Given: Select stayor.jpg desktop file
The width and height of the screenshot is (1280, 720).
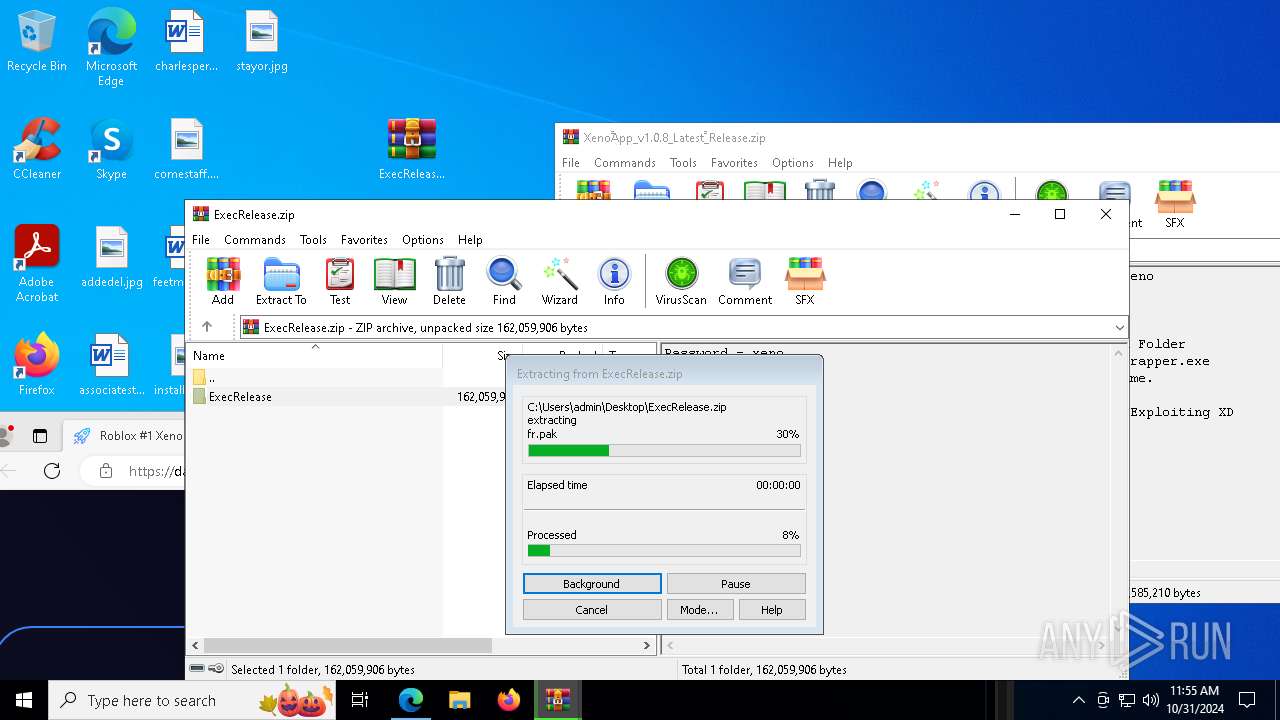Looking at the screenshot, I should (x=262, y=42).
